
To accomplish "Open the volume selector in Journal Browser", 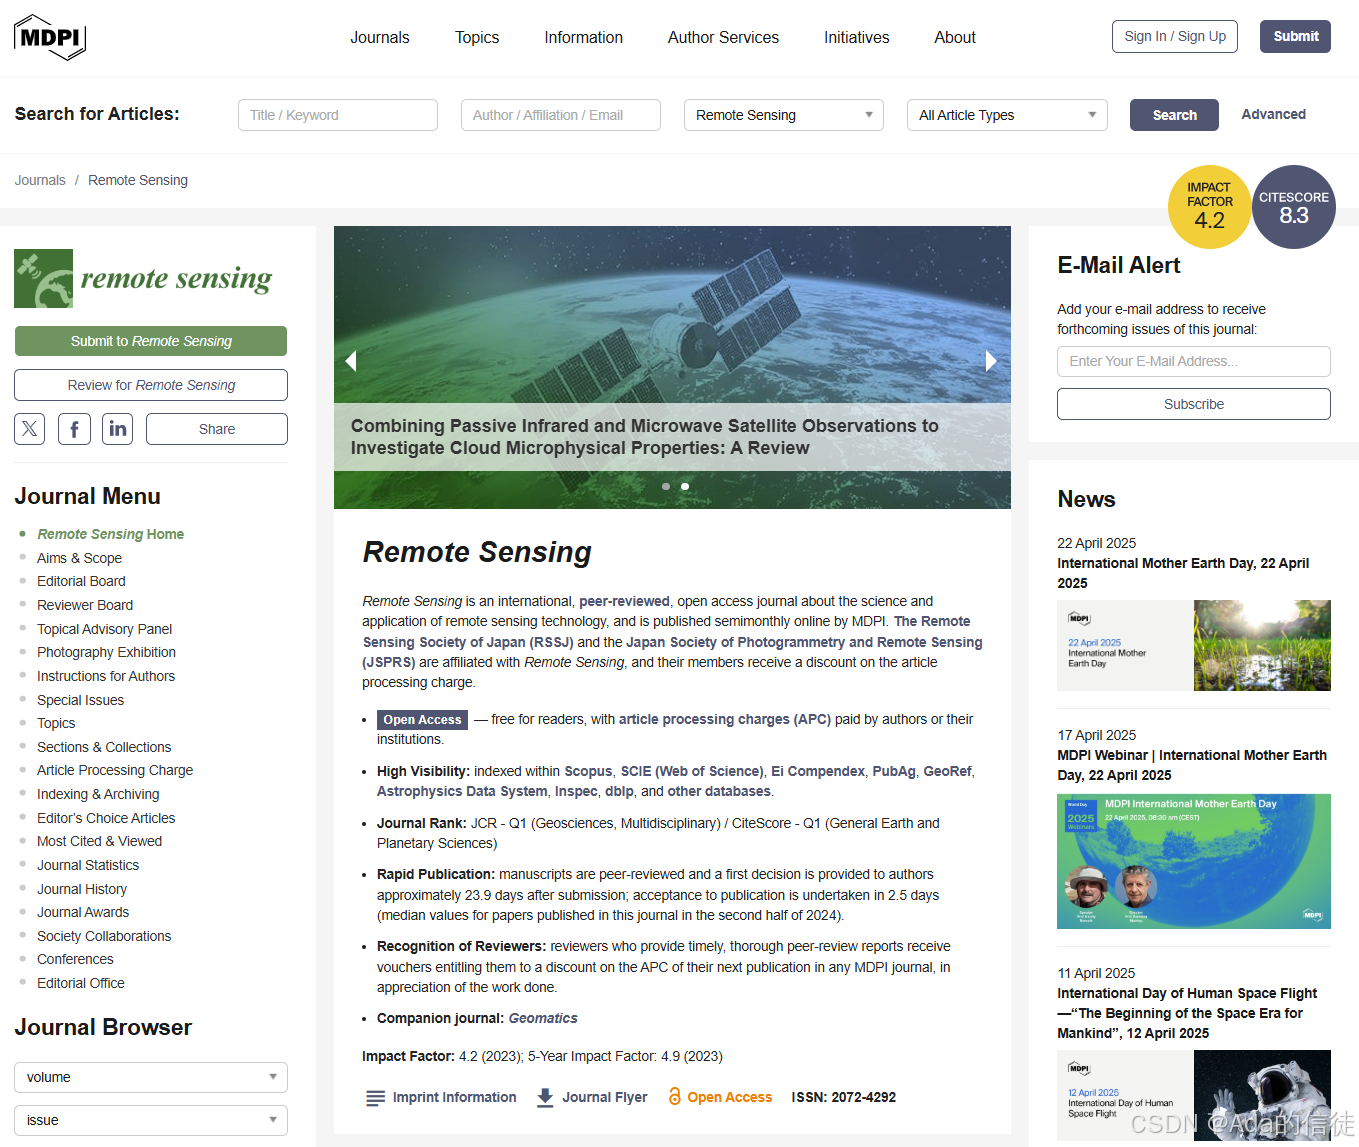I will [x=150, y=1077].
